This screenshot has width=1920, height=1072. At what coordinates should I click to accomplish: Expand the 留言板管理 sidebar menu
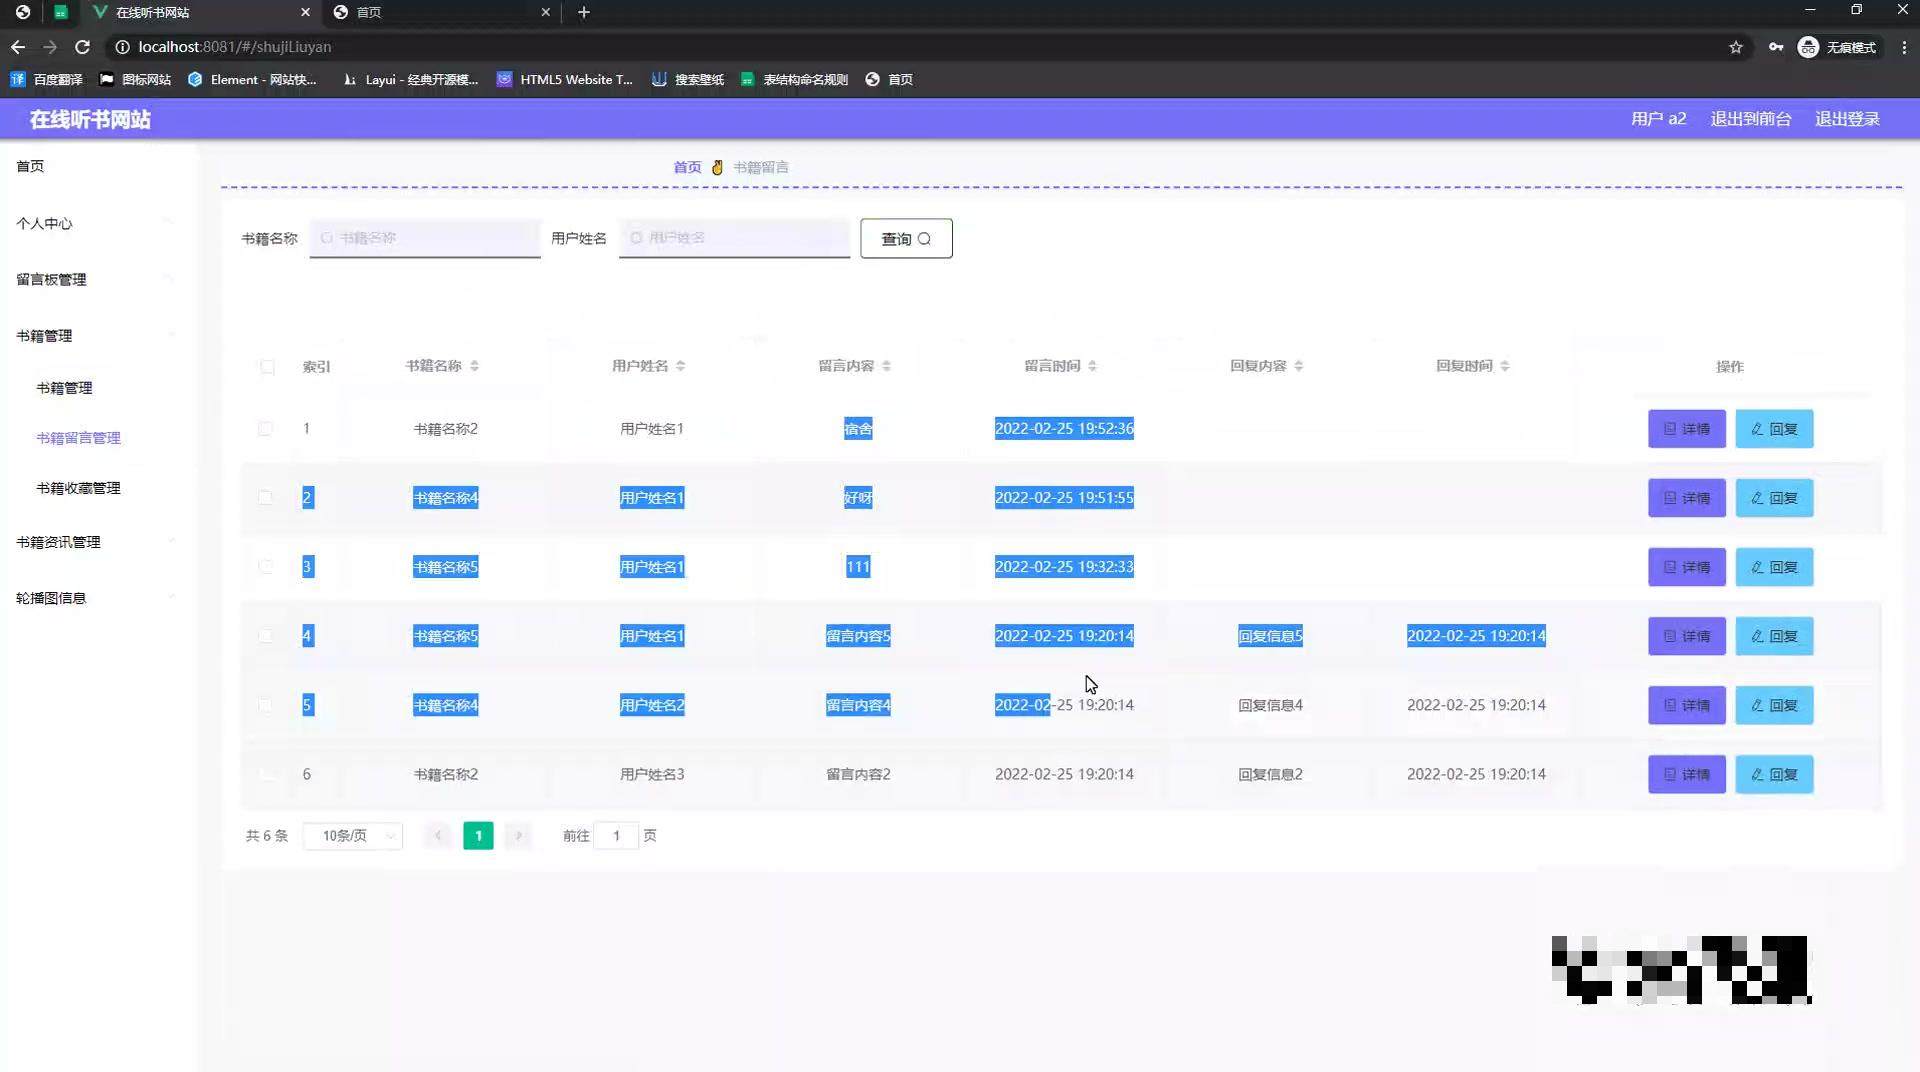coord(52,280)
